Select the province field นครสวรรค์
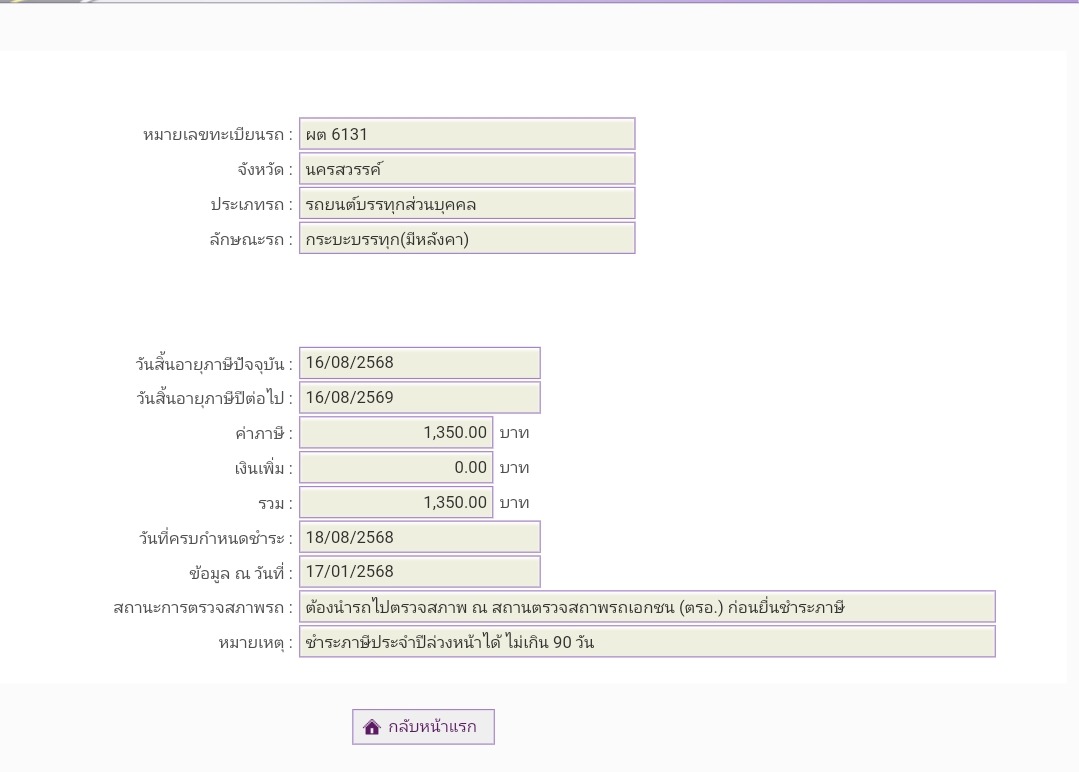The image size is (1079, 772). [467, 169]
